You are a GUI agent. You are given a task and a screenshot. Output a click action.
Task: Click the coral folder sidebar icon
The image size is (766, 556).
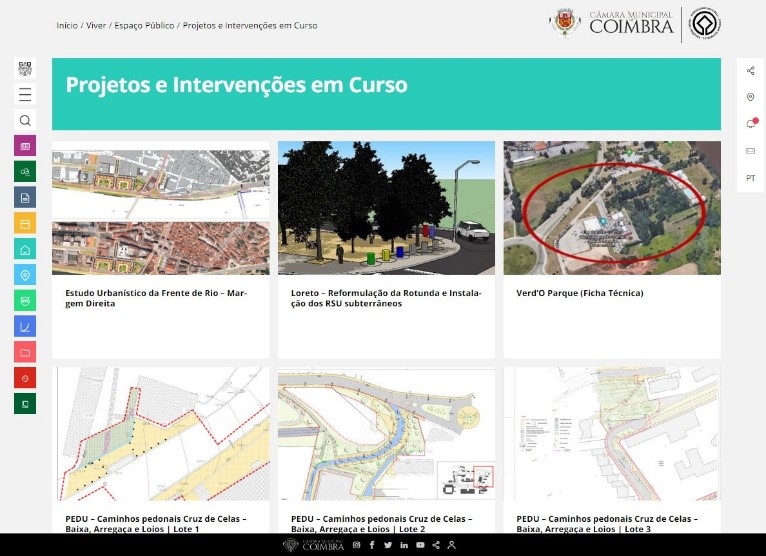pyautogui.click(x=25, y=352)
